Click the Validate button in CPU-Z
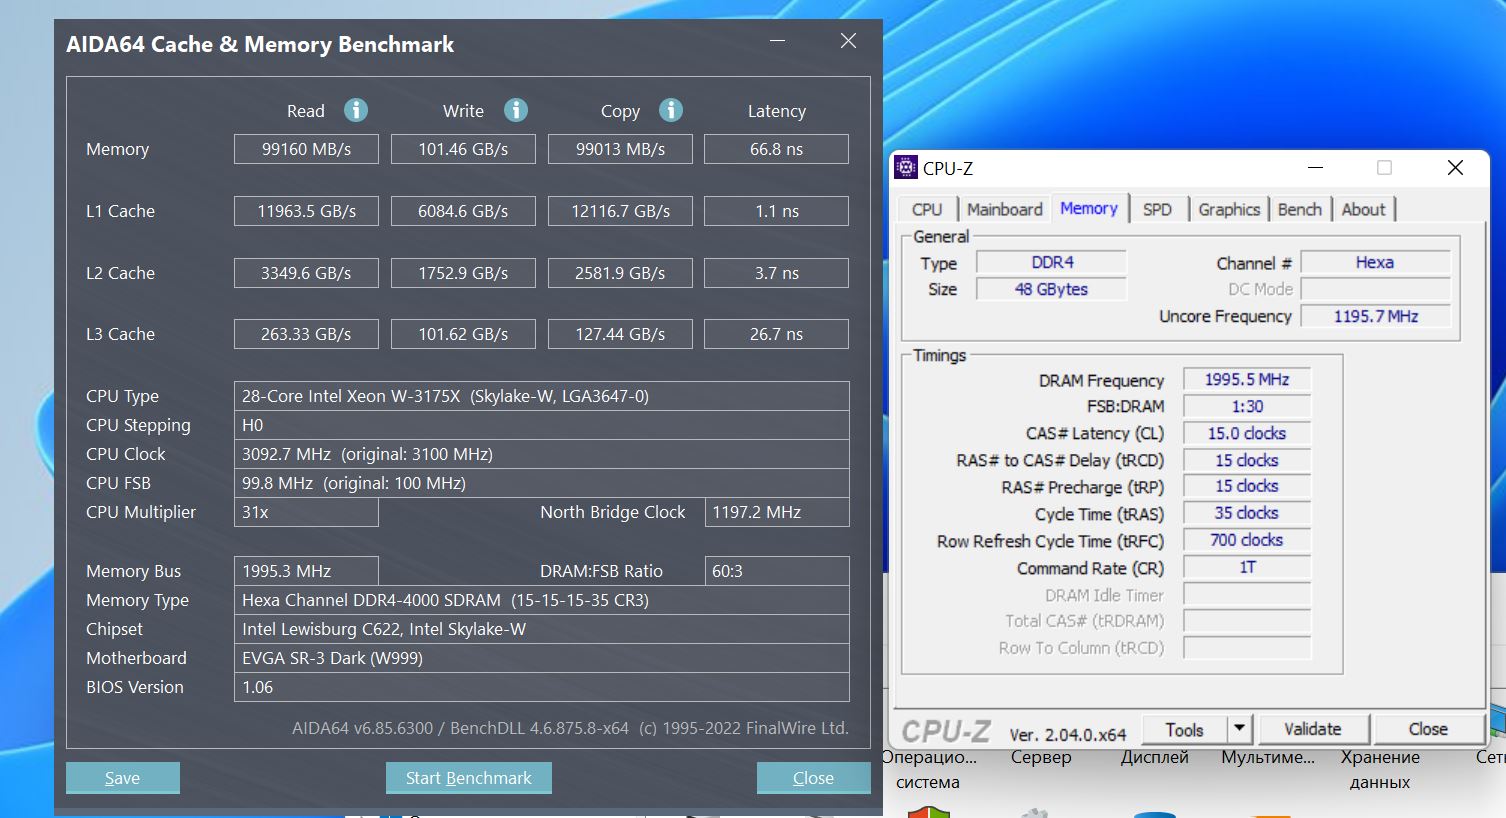1506x818 pixels. [x=1313, y=729]
